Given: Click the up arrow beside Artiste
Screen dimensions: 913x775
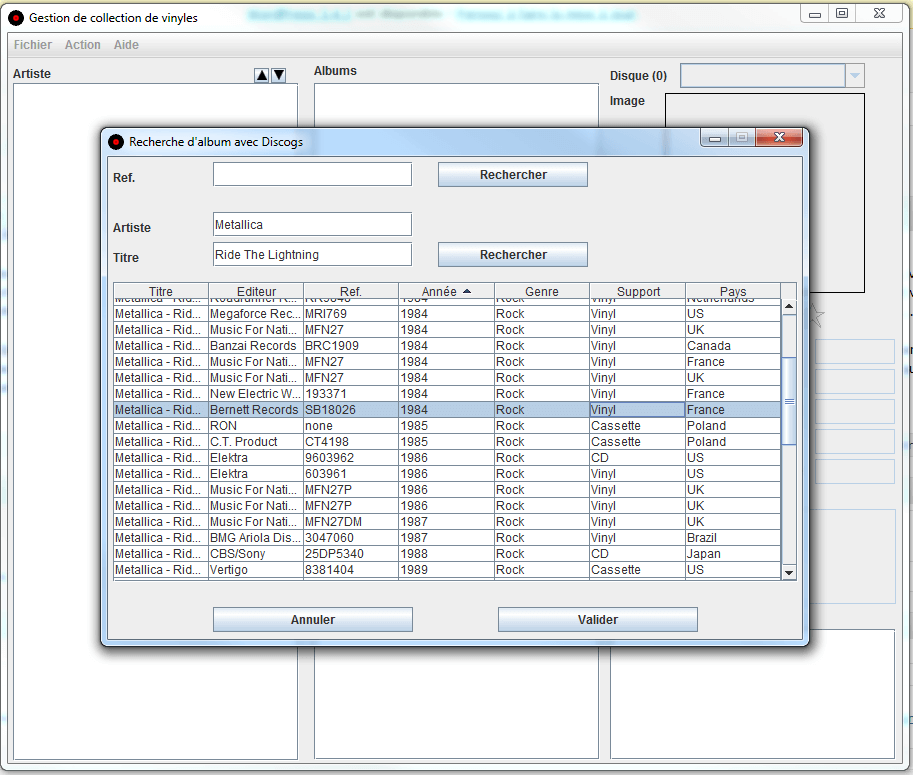Looking at the screenshot, I should (262, 75).
